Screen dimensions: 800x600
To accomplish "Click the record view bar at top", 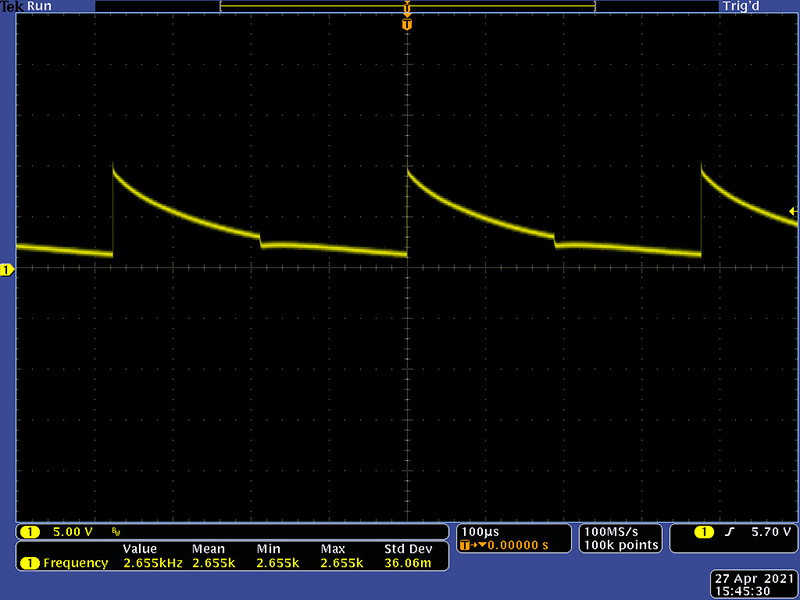I will click(x=407, y=6).
